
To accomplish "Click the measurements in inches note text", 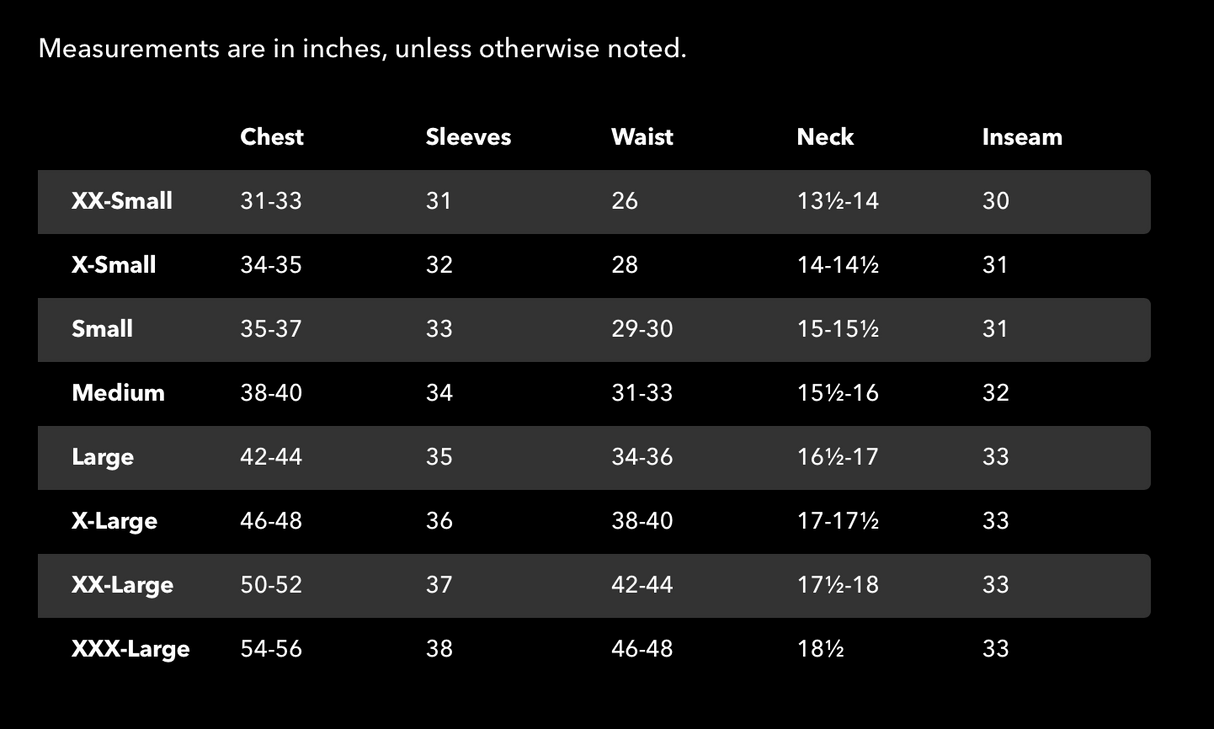I will point(362,48).
